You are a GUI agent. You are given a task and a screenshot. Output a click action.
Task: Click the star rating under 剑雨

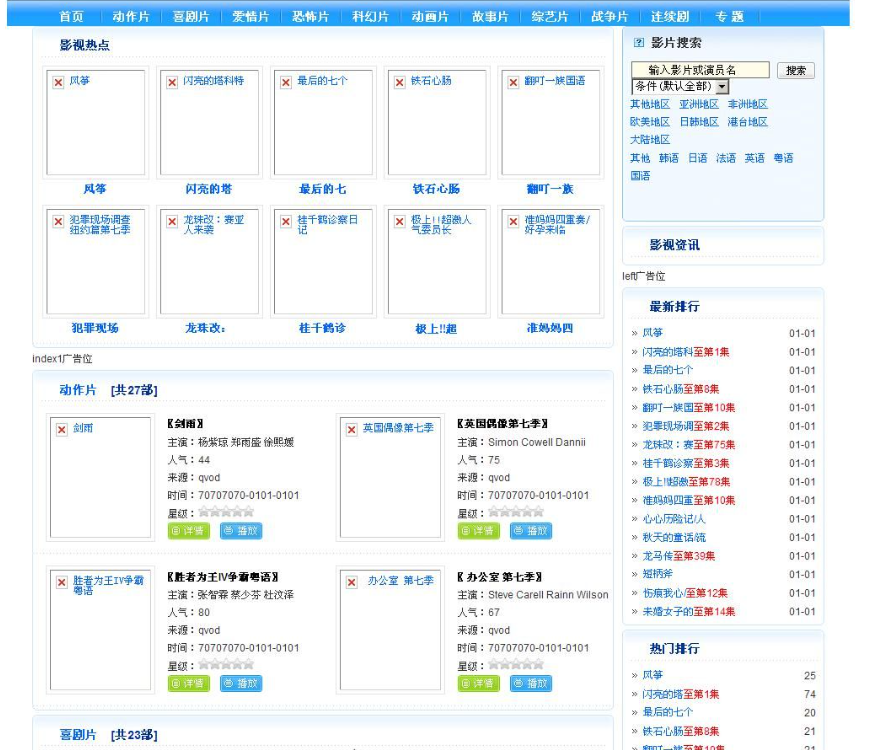pos(226,512)
